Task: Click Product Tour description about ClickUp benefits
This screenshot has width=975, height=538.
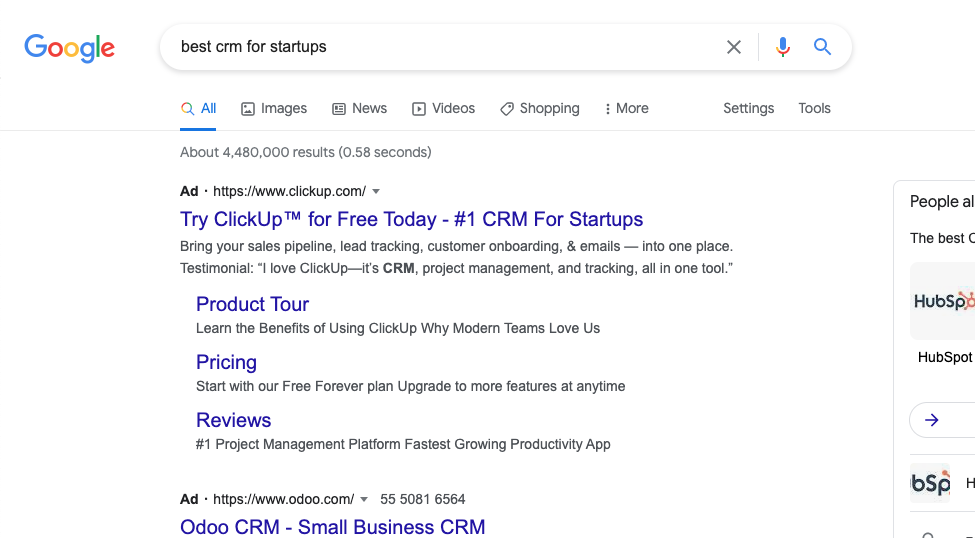Action: pos(398,328)
